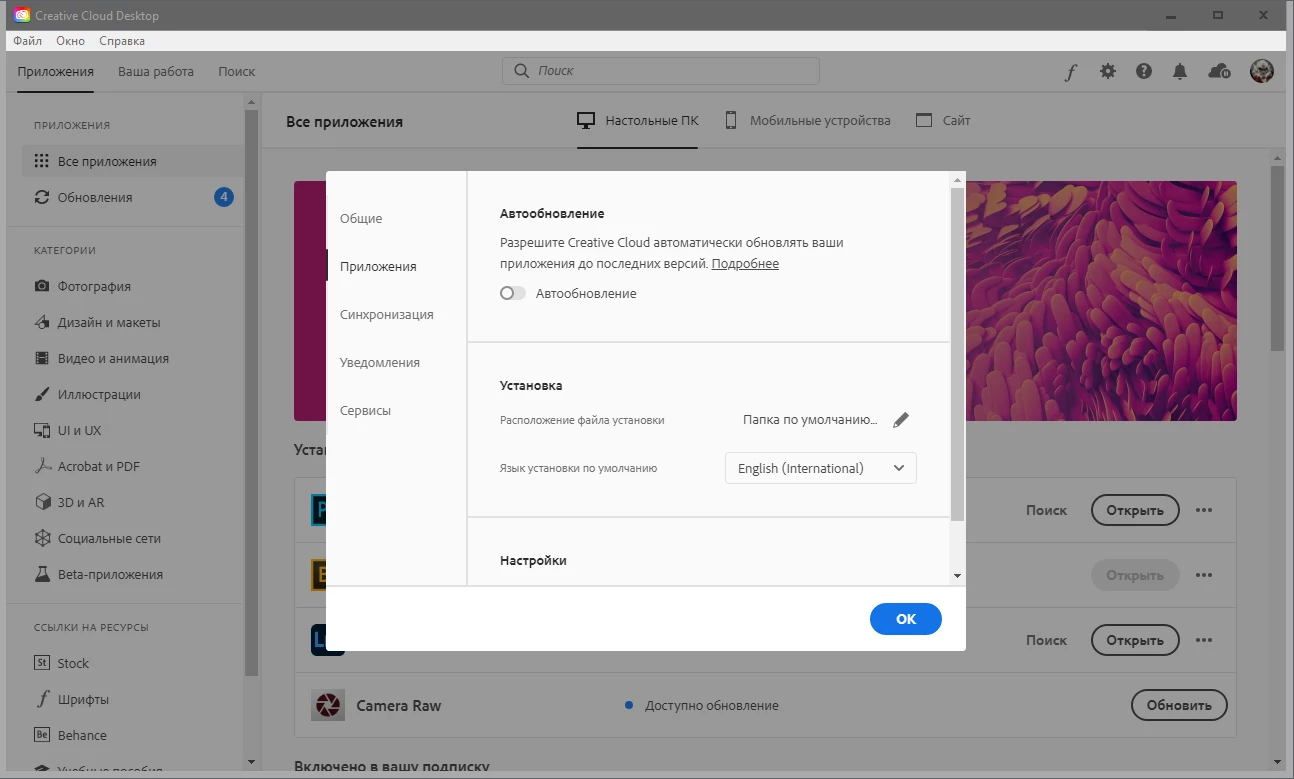Click the Camera Raw app icon
The height and width of the screenshot is (779, 1294).
coord(328,705)
